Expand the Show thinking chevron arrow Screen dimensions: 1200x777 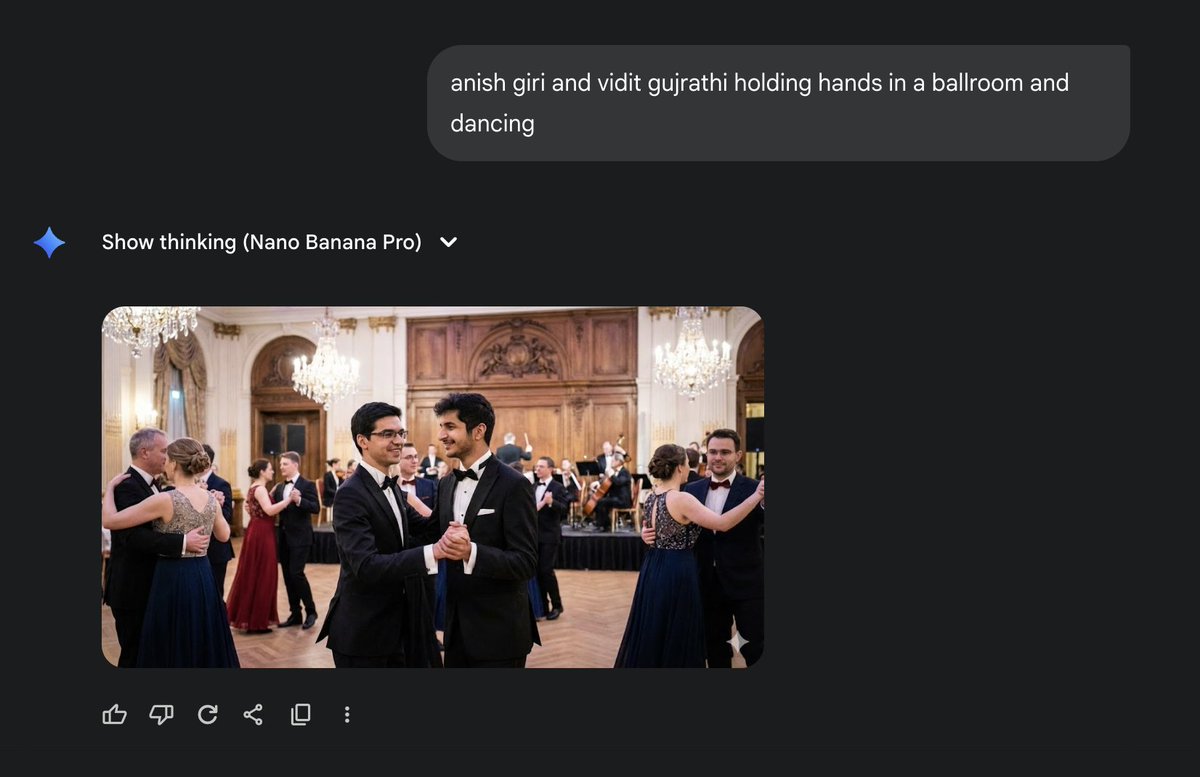[x=449, y=242]
